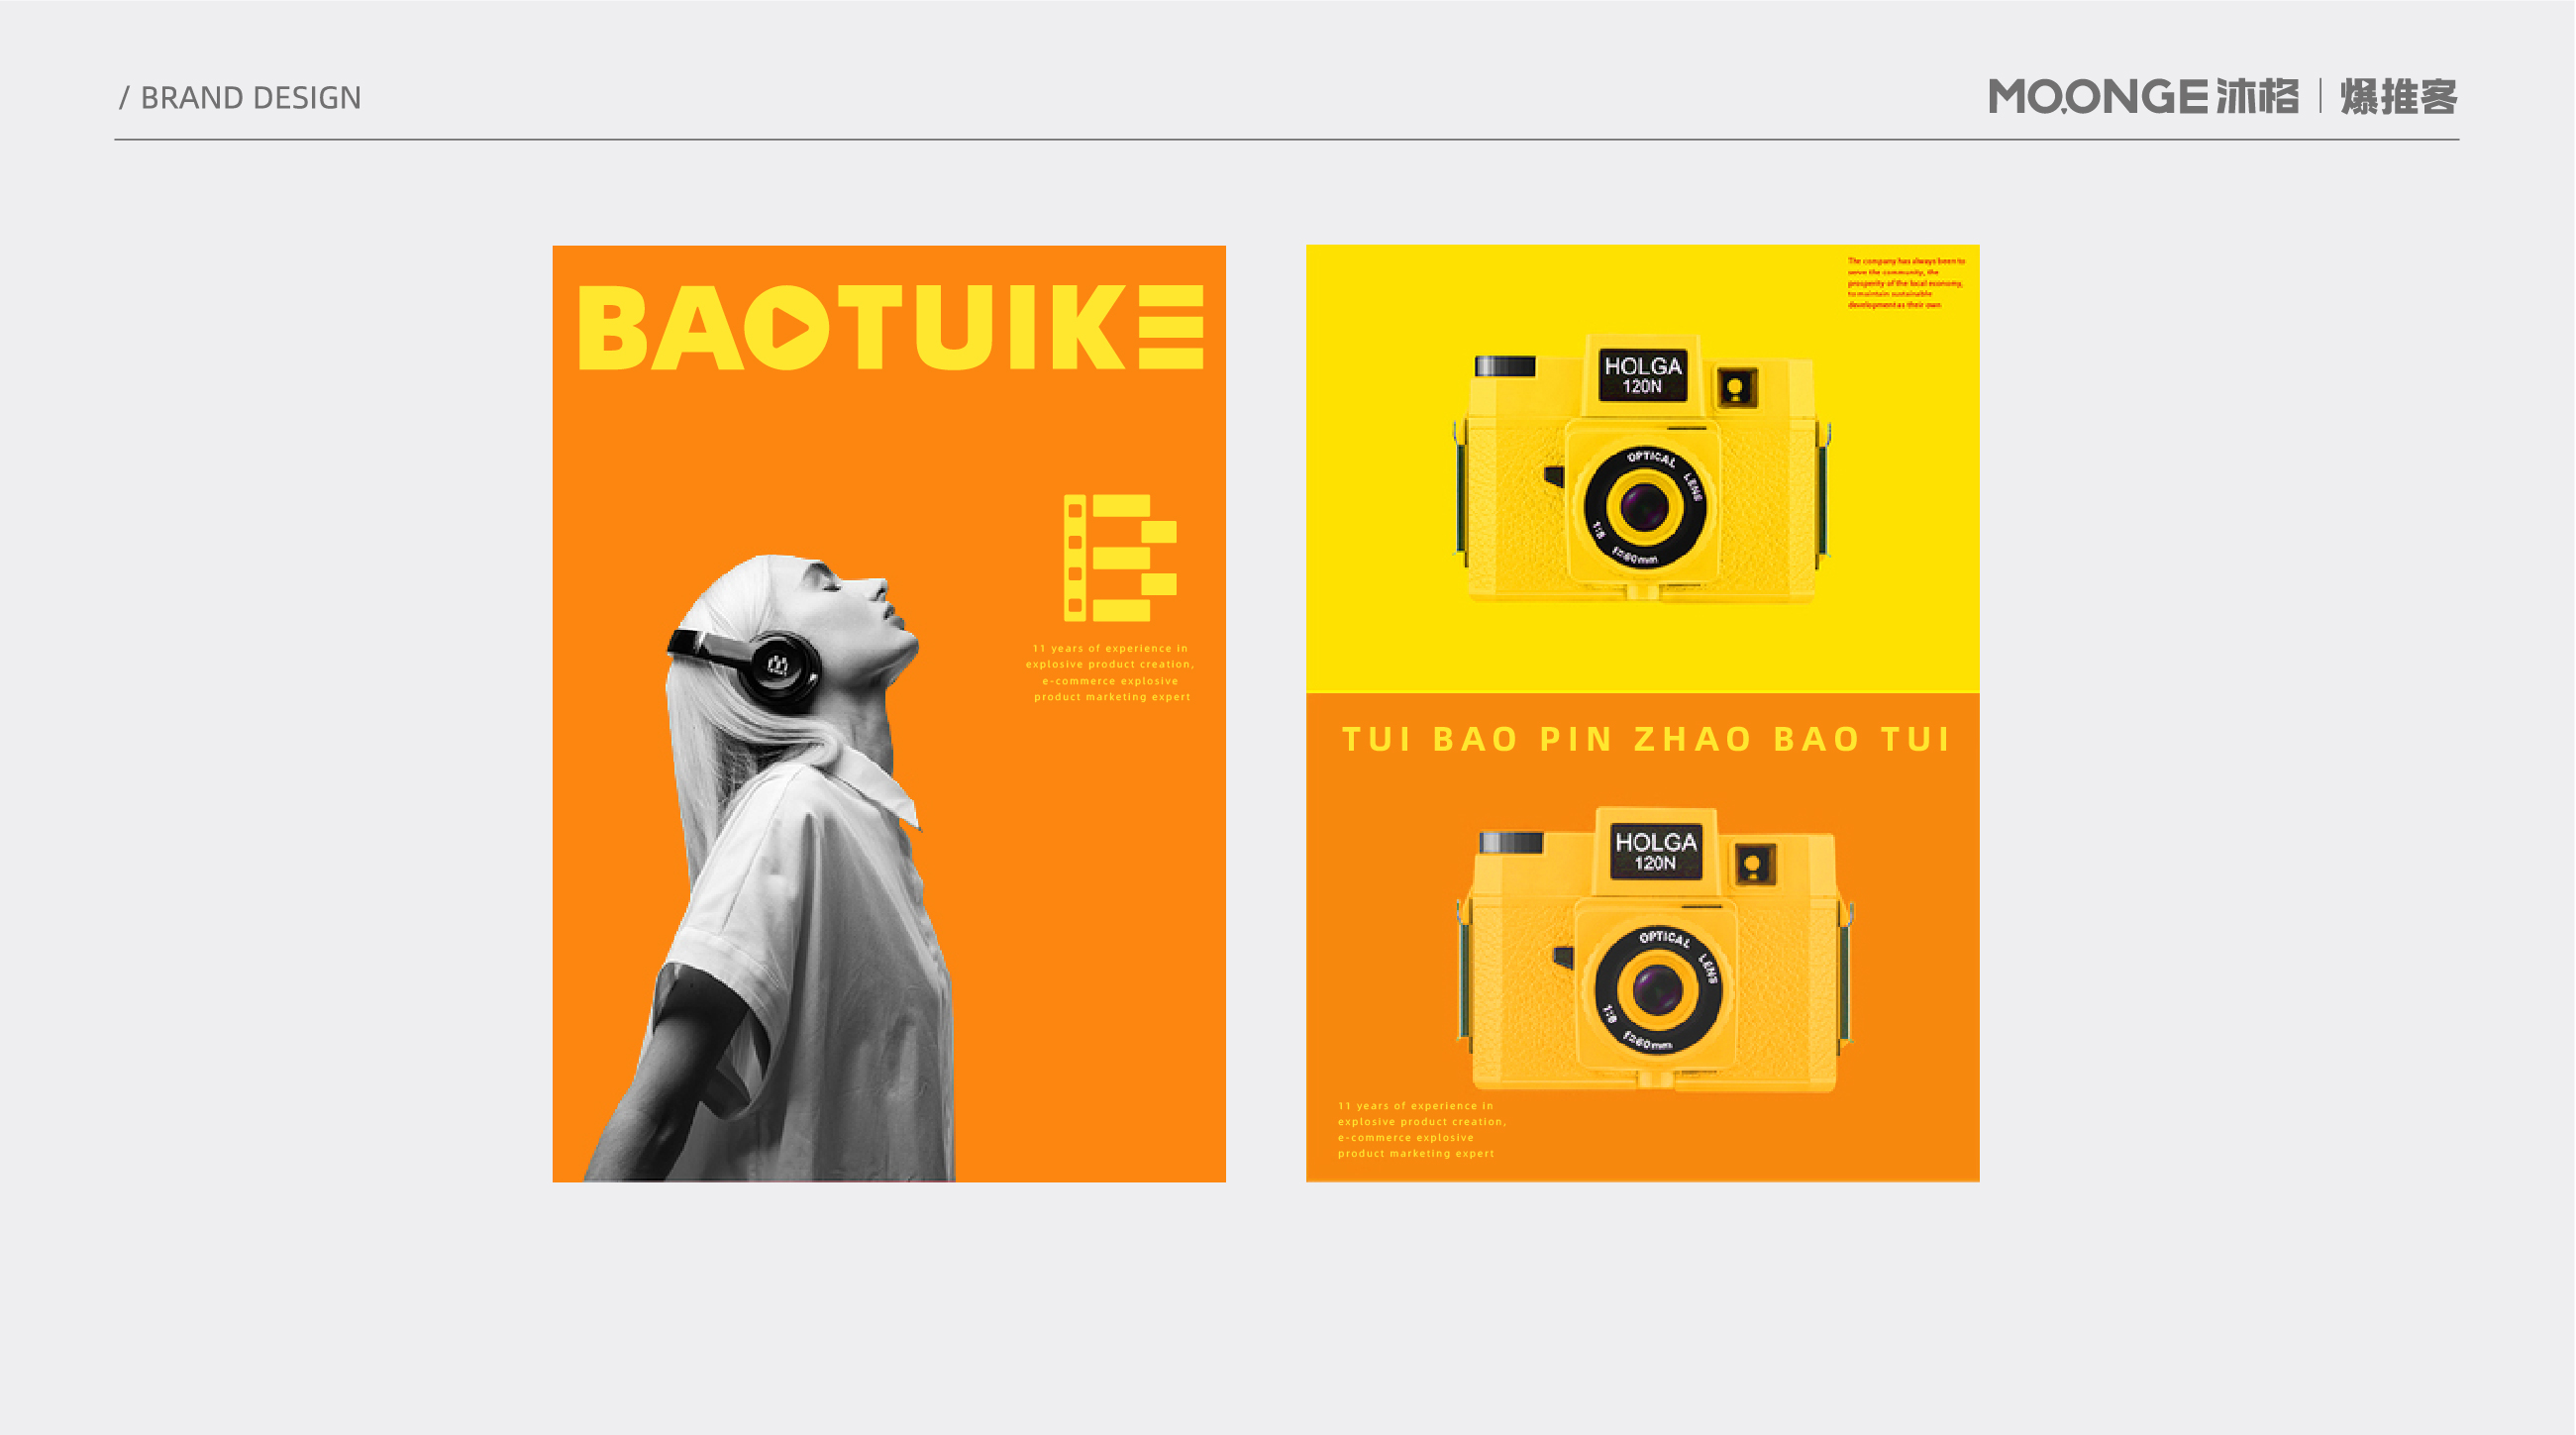Click the yellow film-strip E icon
Screen dimensions: 2576x1435
tap(1119, 557)
